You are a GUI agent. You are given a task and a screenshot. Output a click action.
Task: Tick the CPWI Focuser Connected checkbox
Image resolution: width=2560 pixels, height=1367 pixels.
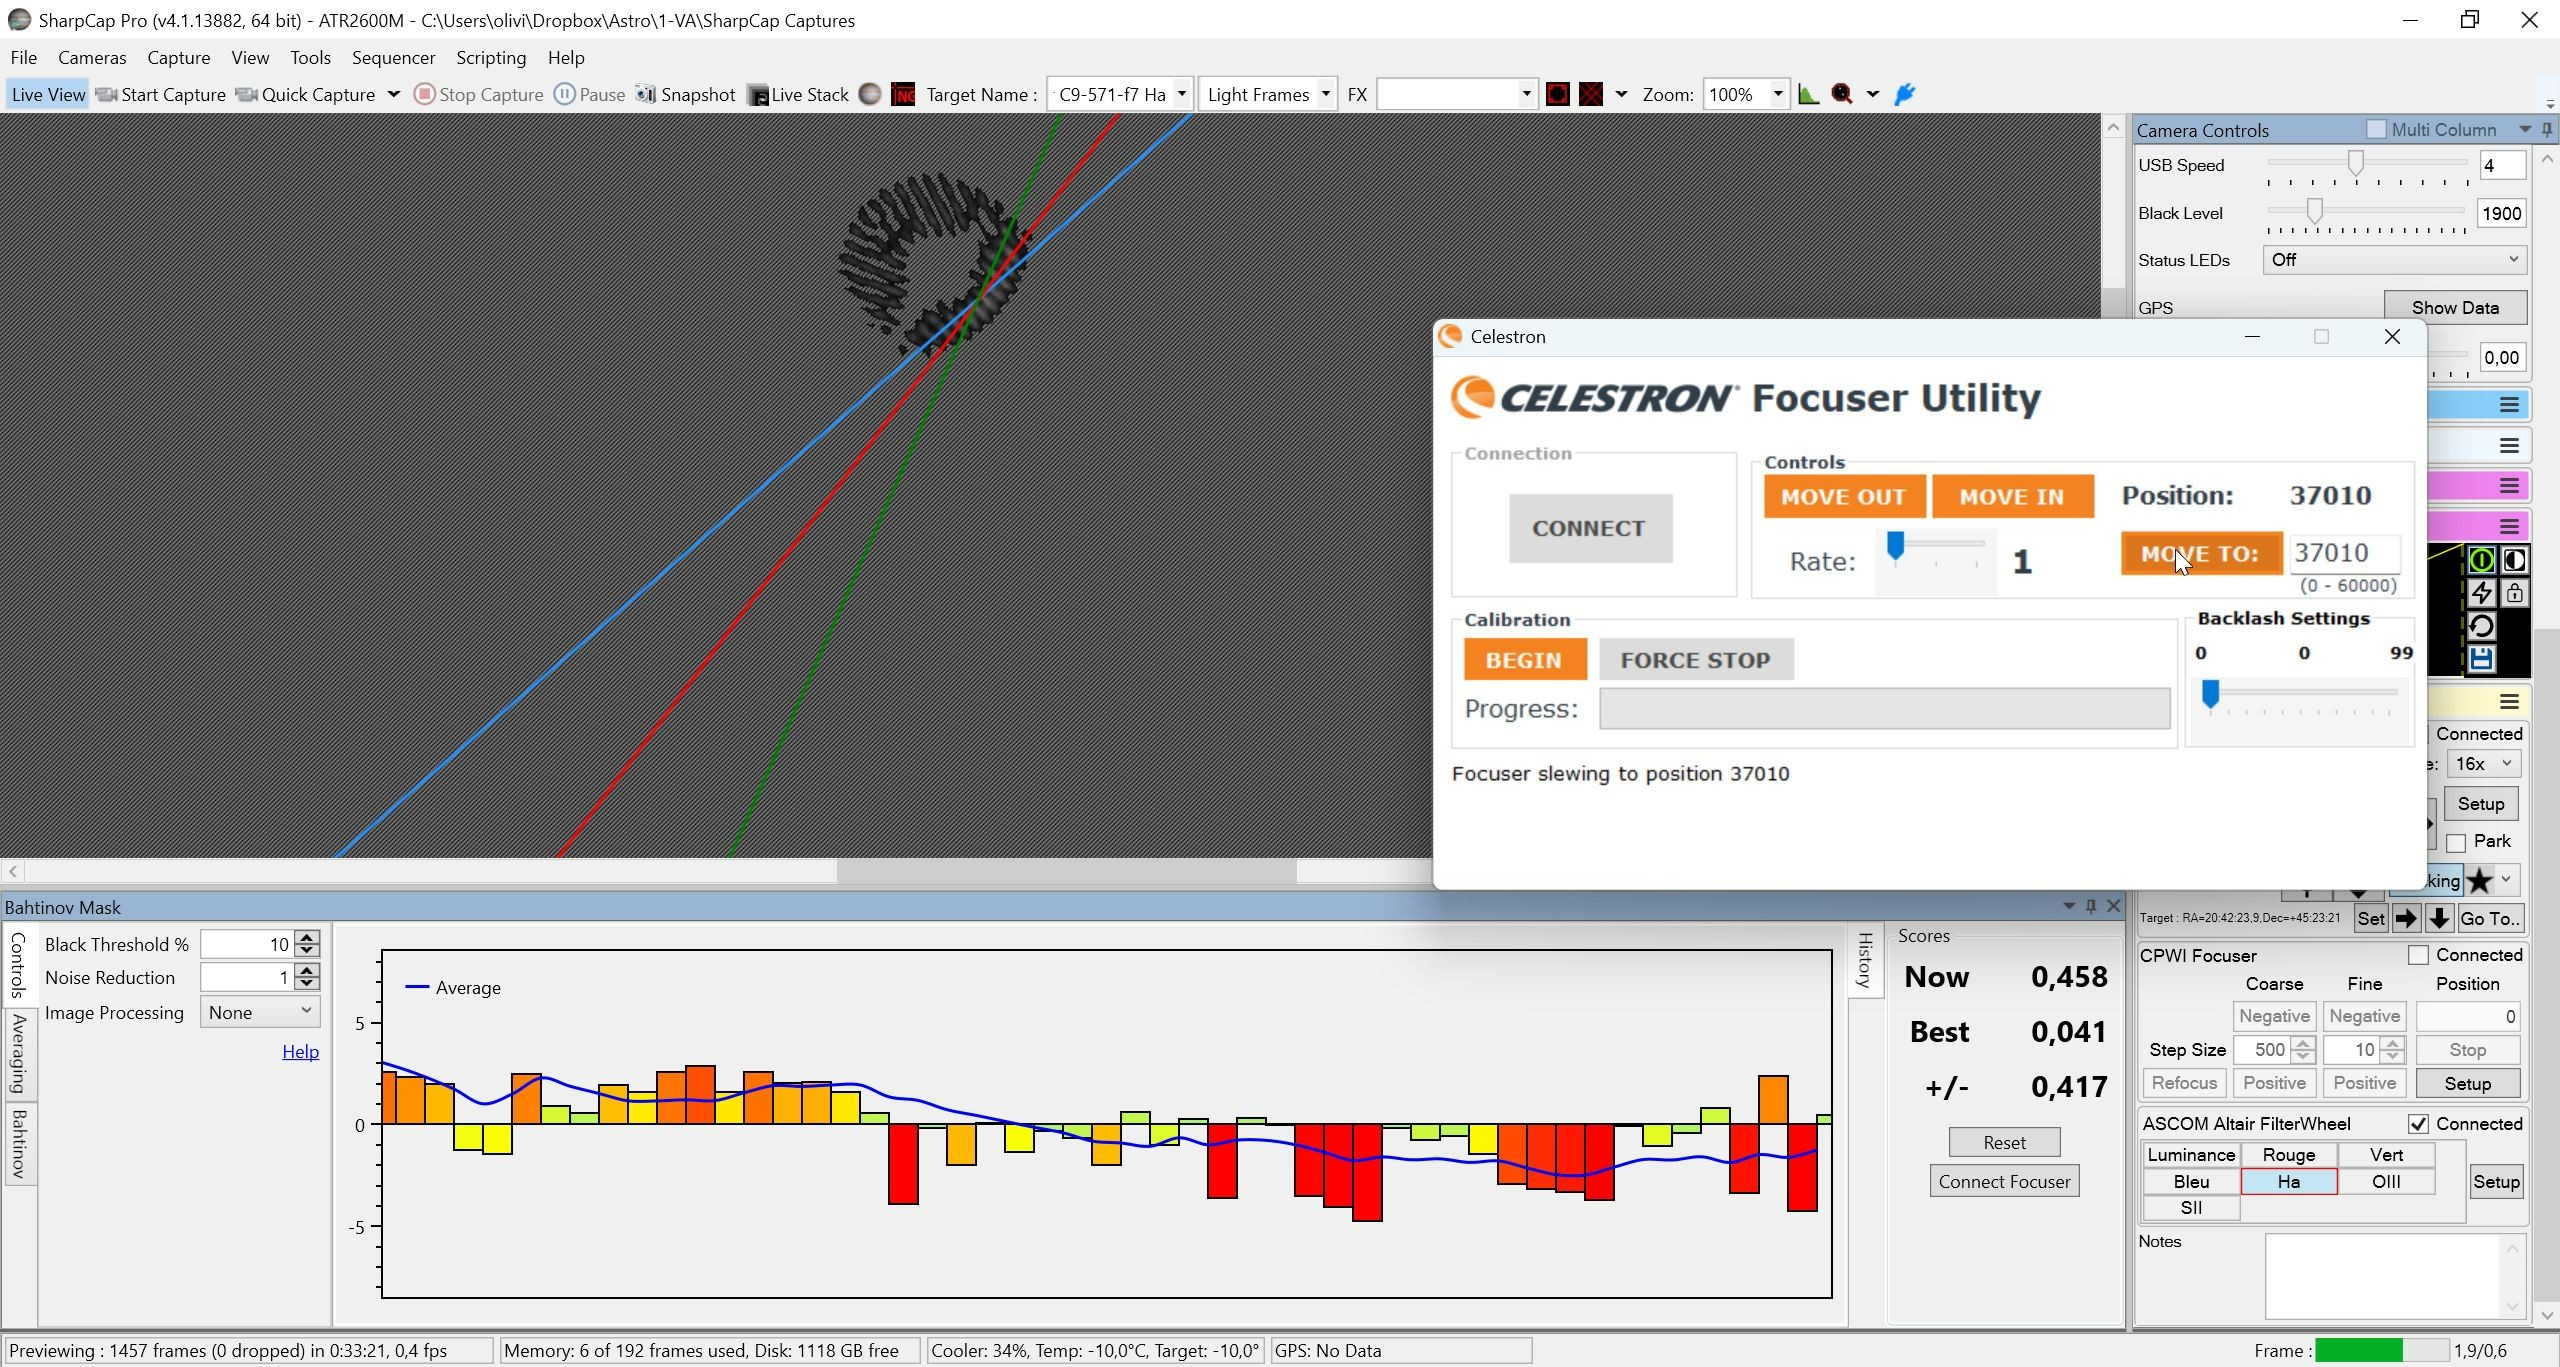(x=2418, y=955)
